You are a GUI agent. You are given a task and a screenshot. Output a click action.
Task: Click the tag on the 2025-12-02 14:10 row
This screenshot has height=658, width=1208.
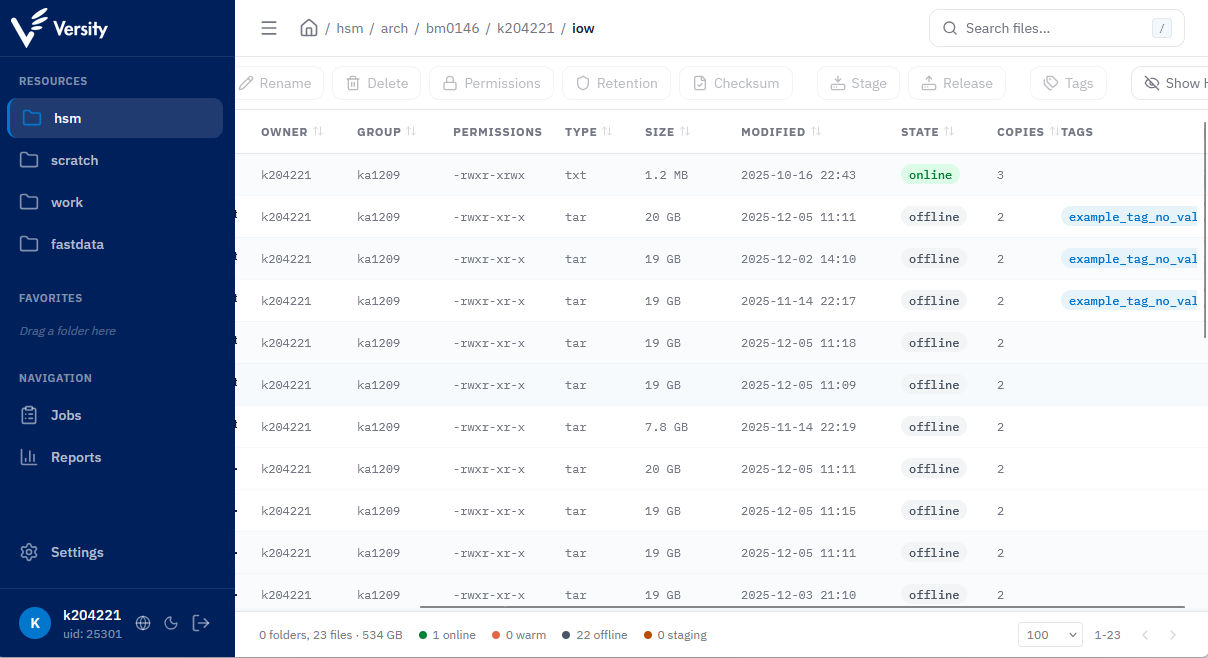tap(1130, 259)
